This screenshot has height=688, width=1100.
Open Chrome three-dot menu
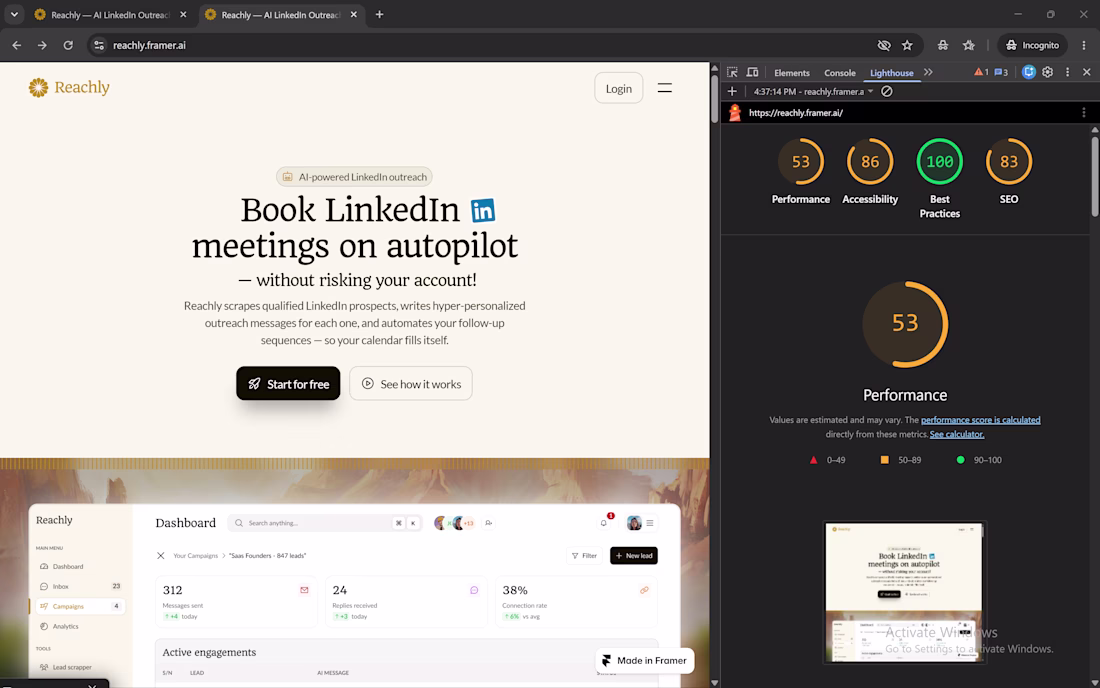(x=1084, y=45)
